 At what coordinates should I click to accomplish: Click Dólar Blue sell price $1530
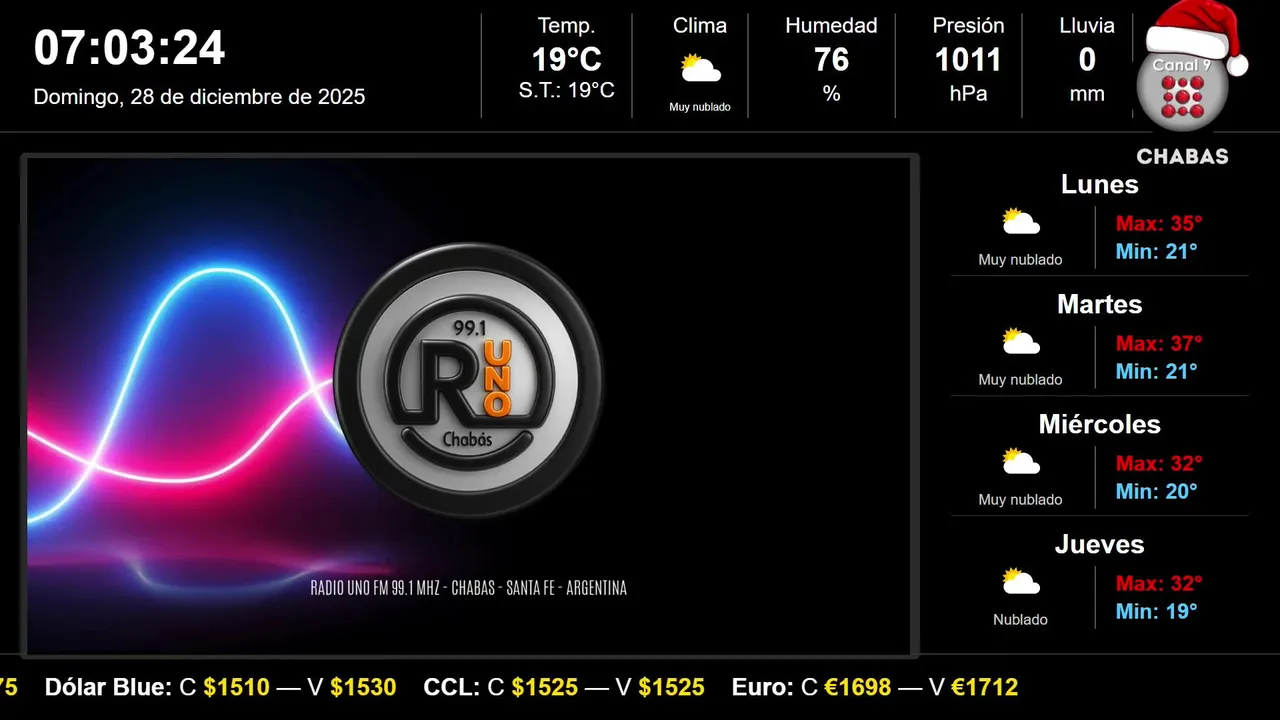(x=364, y=687)
